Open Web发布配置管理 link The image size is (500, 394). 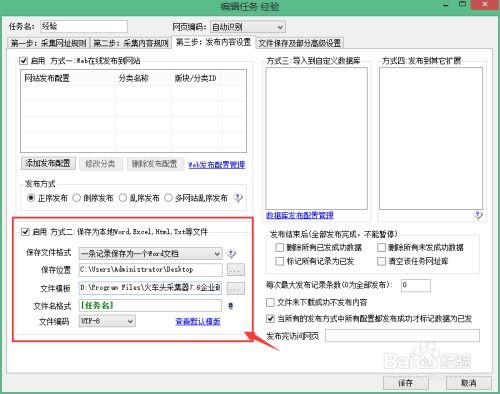217,165
